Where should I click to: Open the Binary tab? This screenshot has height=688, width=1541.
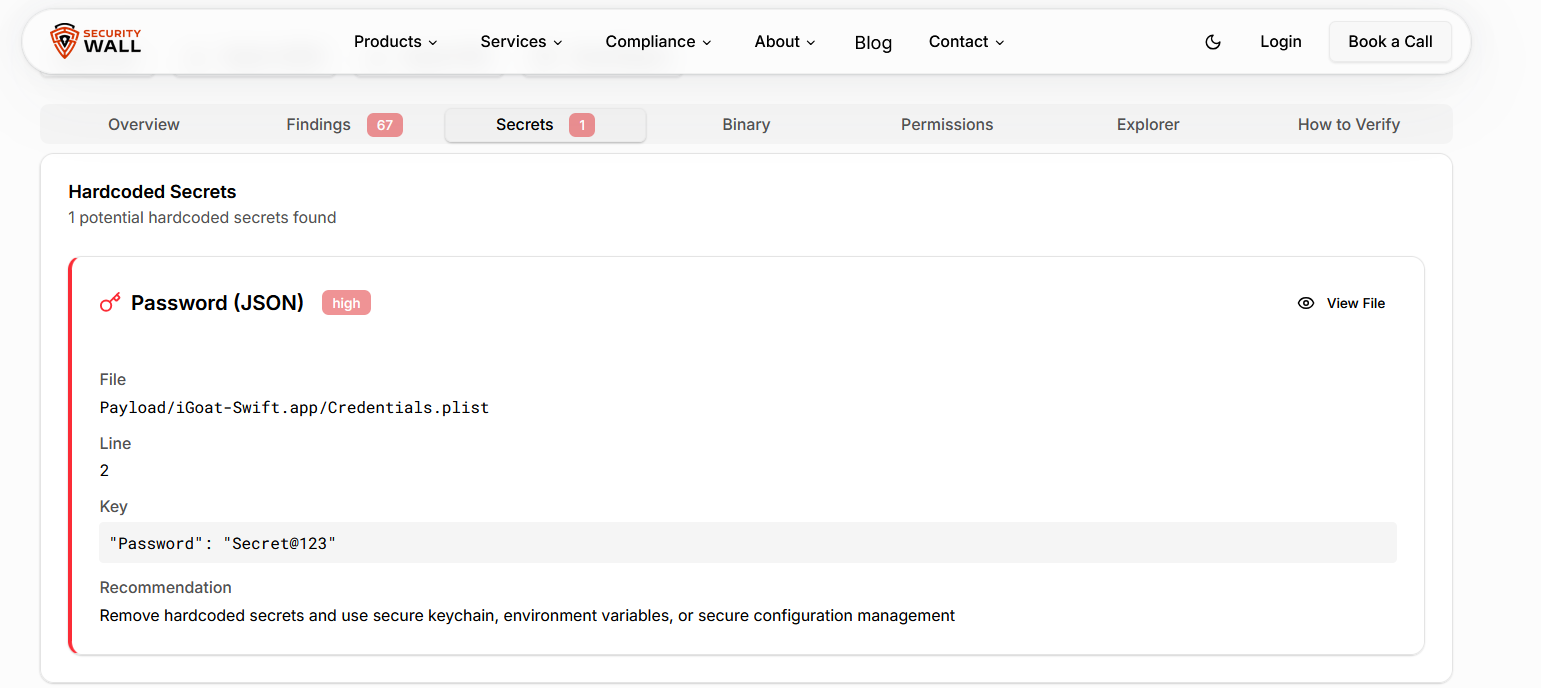pos(746,125)
